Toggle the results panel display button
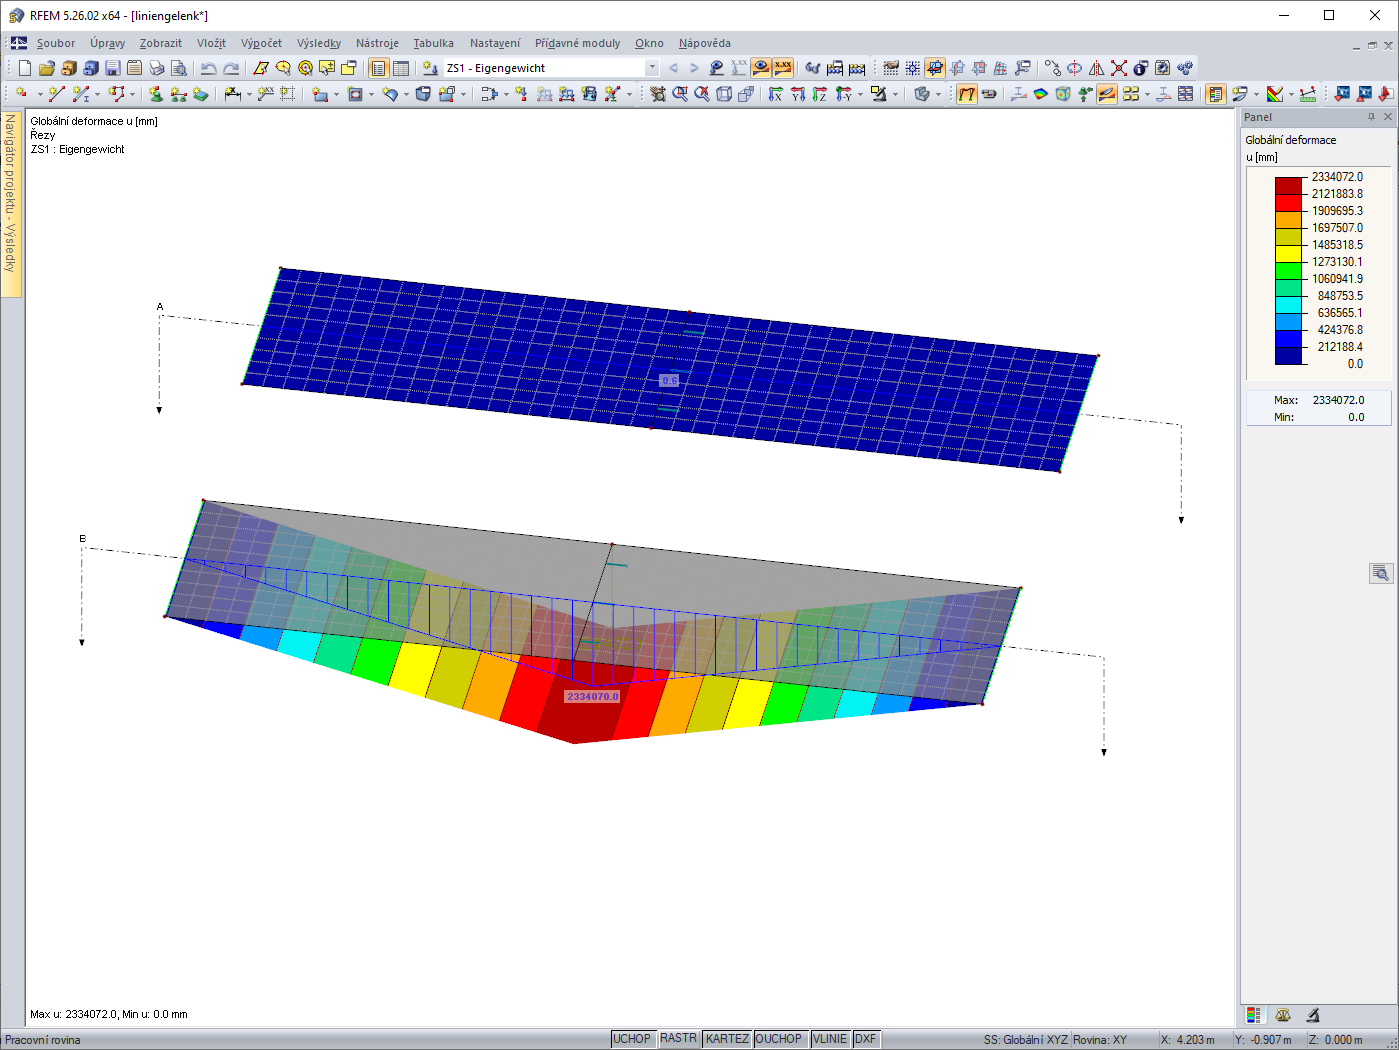This screenshot has width=1399, height=1050. 1216,94
